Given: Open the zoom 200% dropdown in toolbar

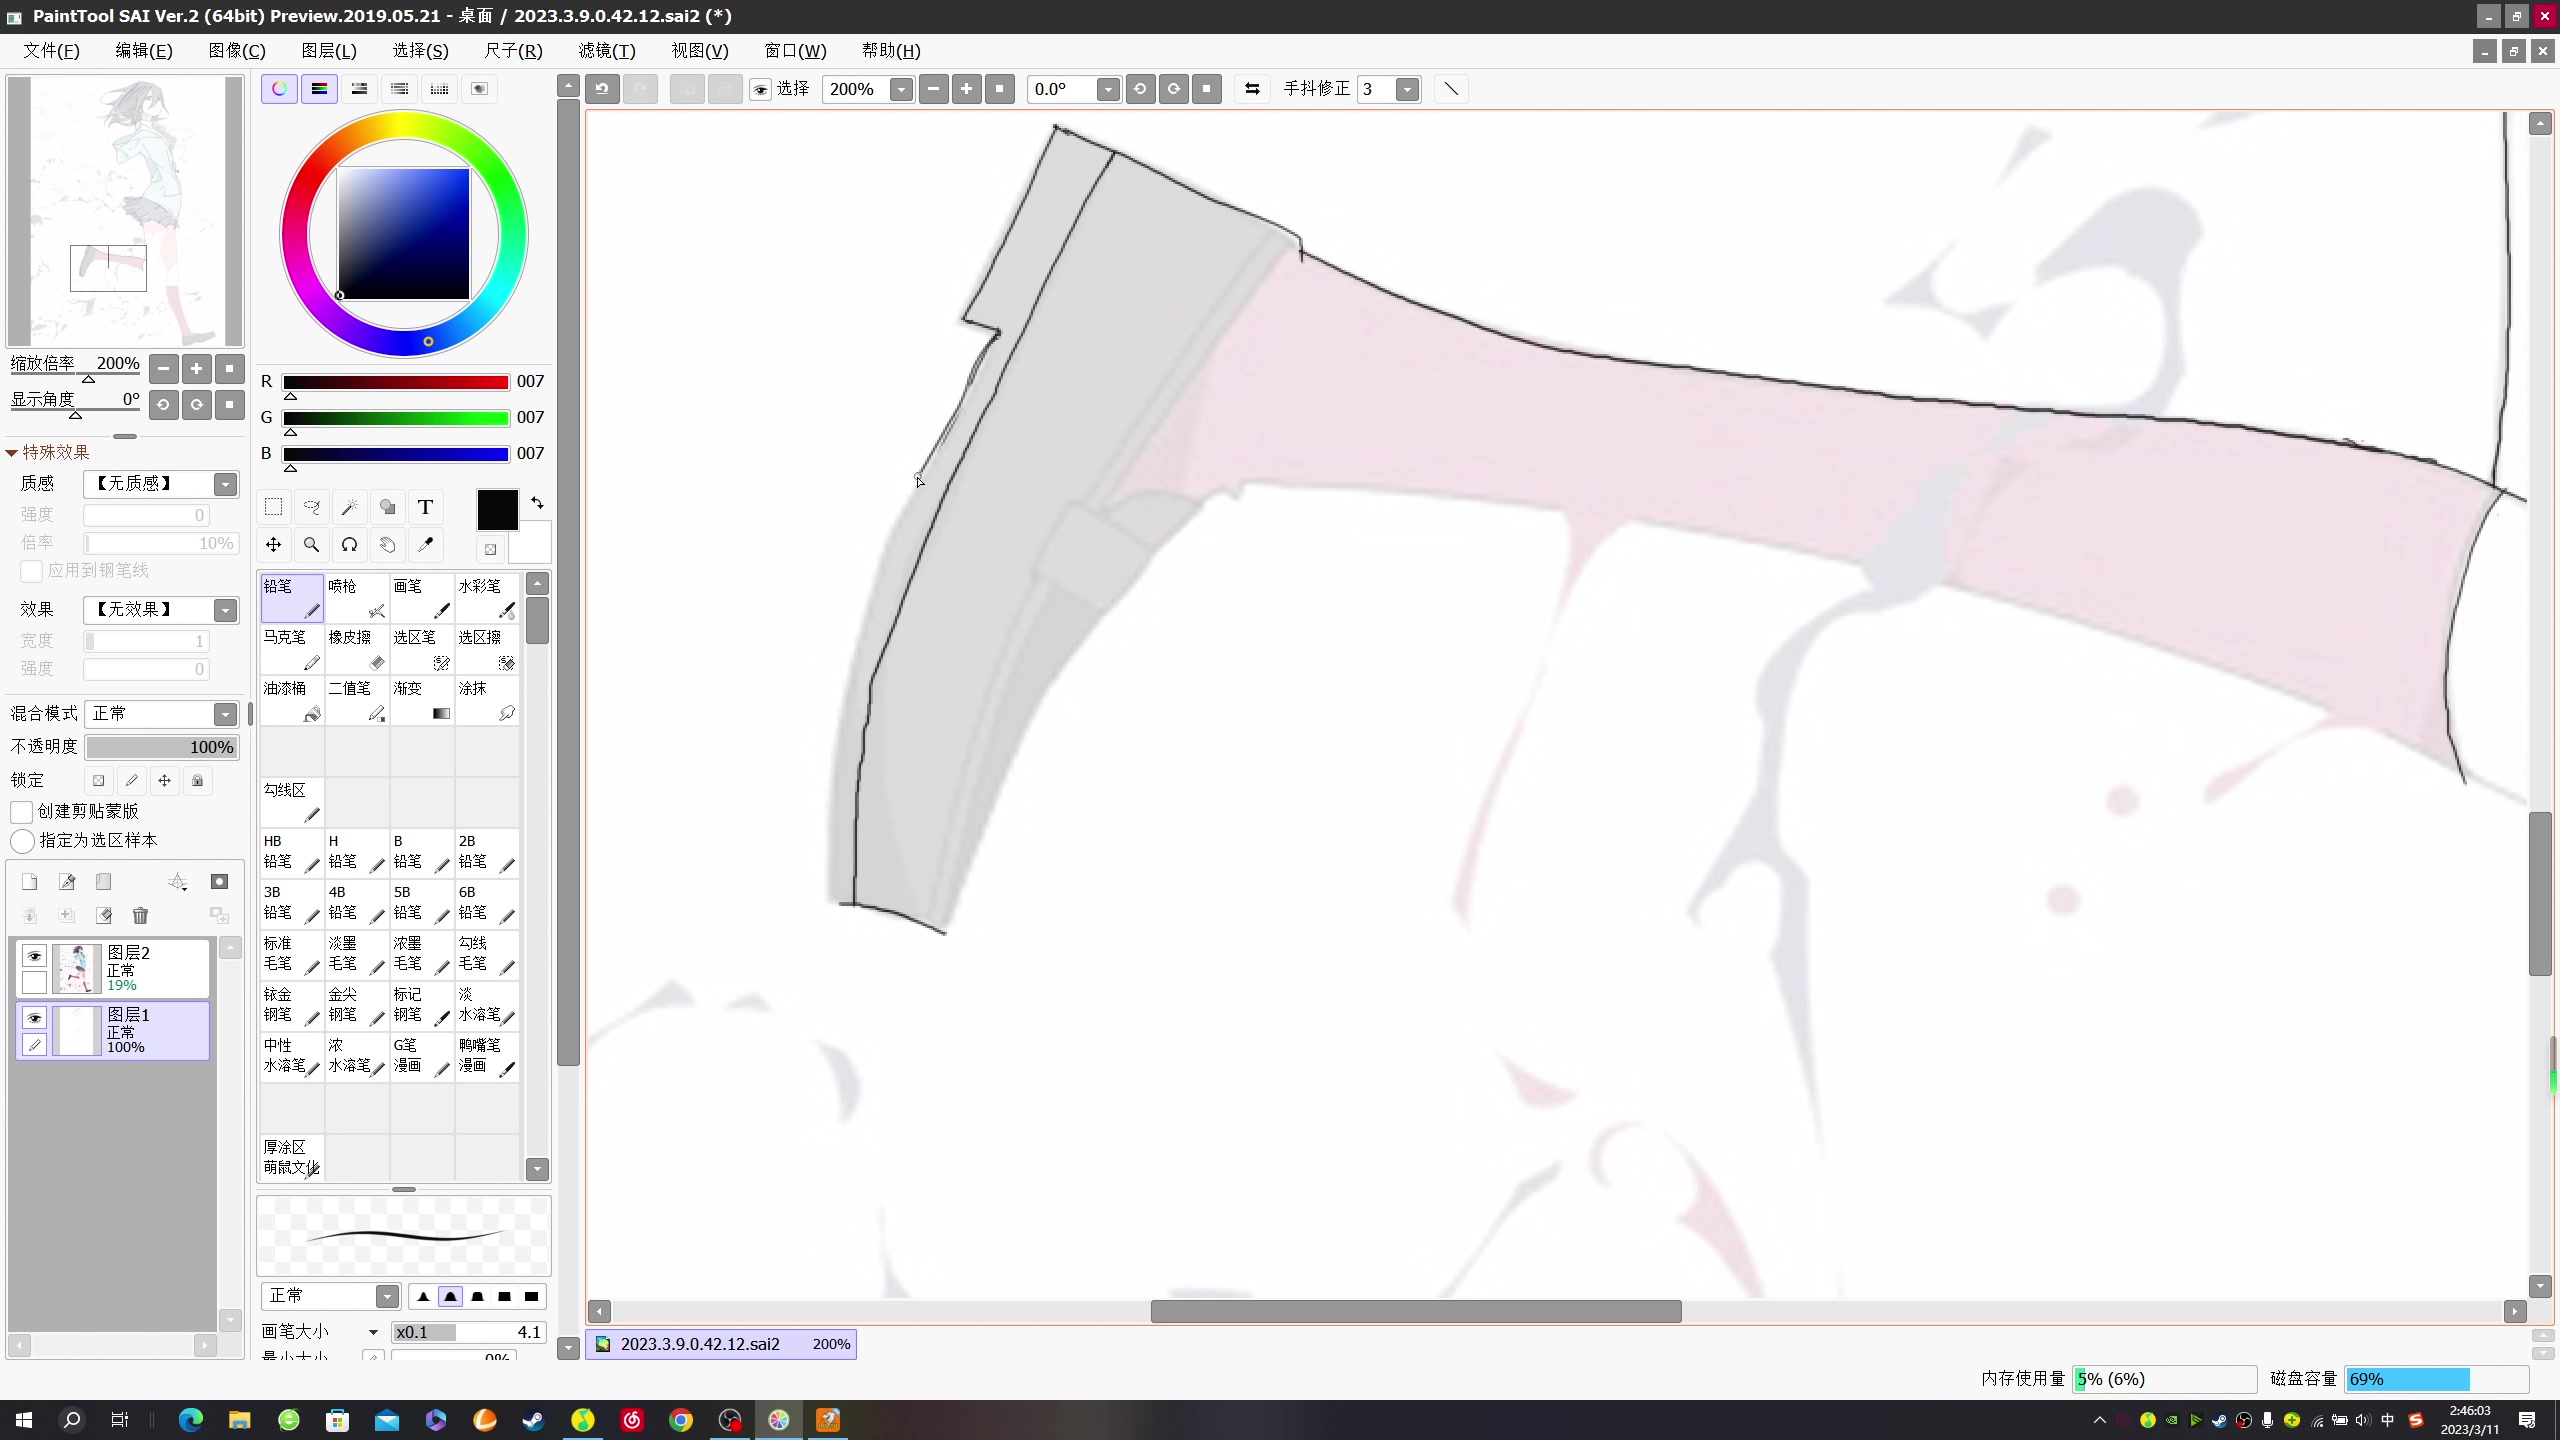Looking at the screenshot, I should tap(901, 89).
